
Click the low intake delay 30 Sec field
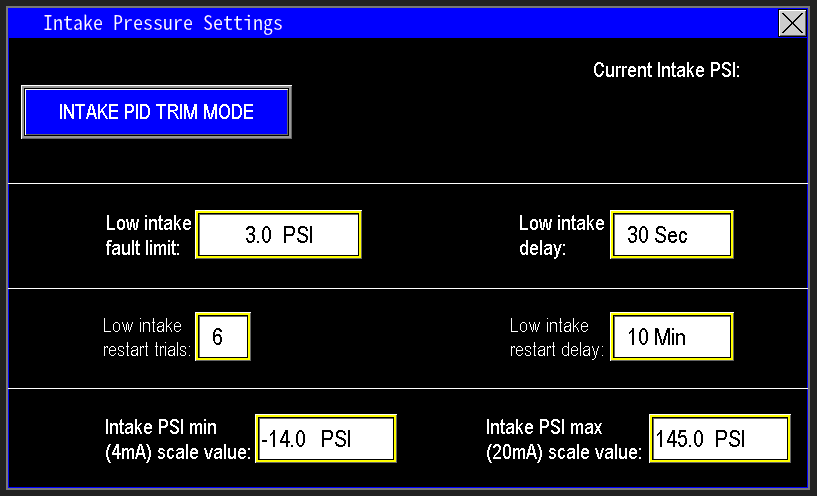671,235
